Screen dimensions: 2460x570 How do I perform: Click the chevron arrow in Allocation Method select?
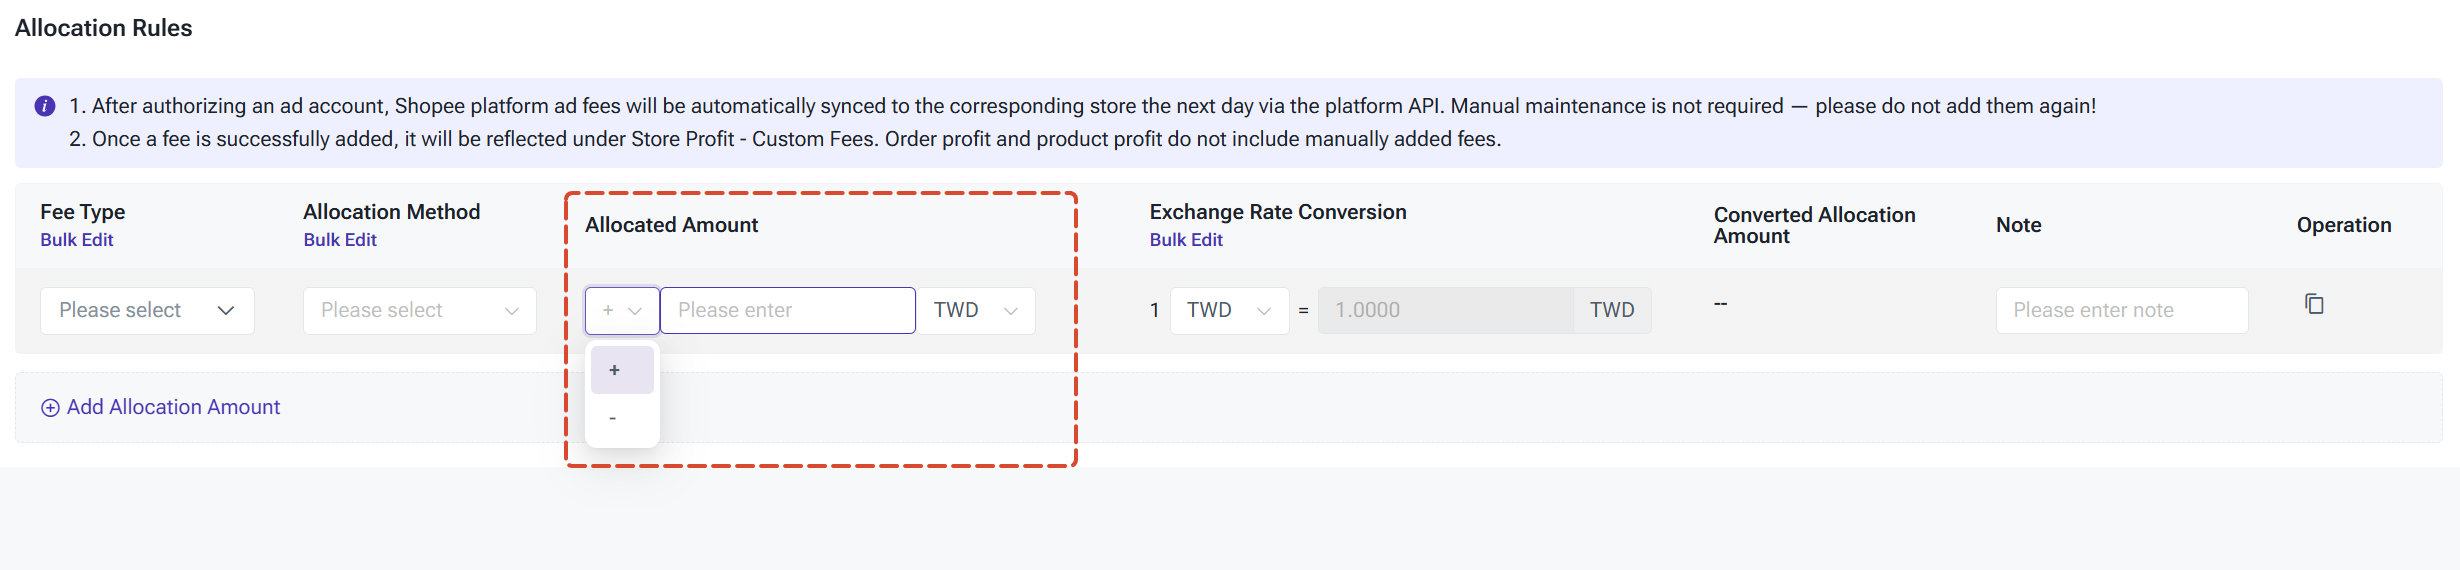pos(512,311)
